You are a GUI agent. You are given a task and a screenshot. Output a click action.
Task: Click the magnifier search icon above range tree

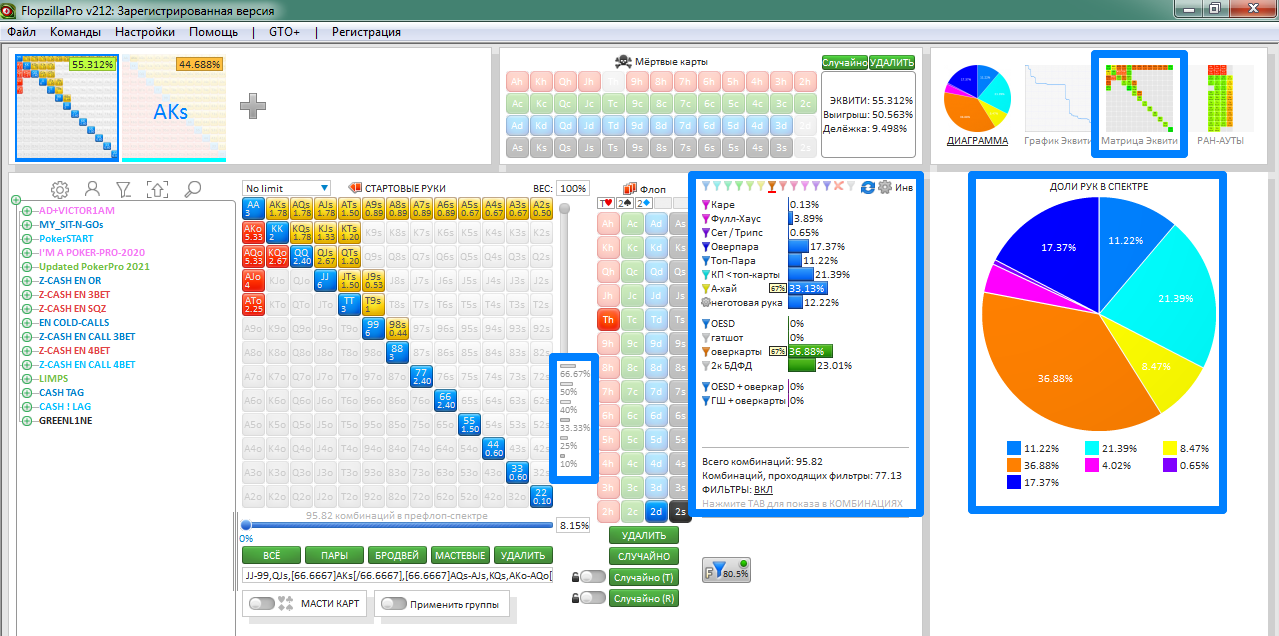pos(193,189)
